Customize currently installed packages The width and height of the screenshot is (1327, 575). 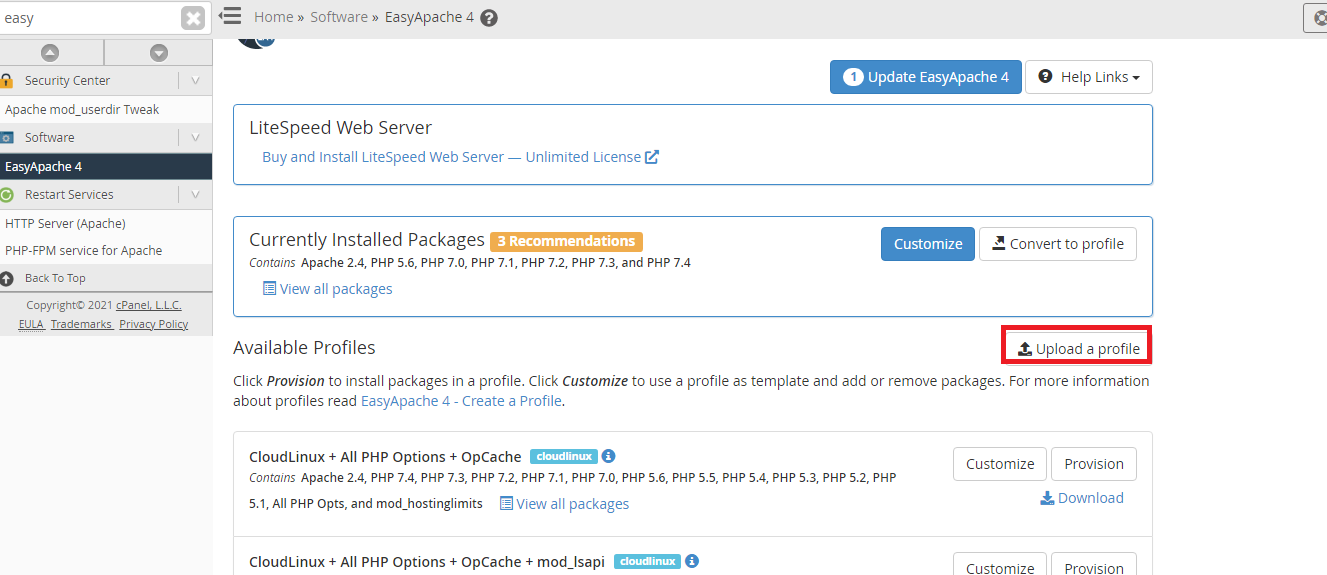[928, 244]
